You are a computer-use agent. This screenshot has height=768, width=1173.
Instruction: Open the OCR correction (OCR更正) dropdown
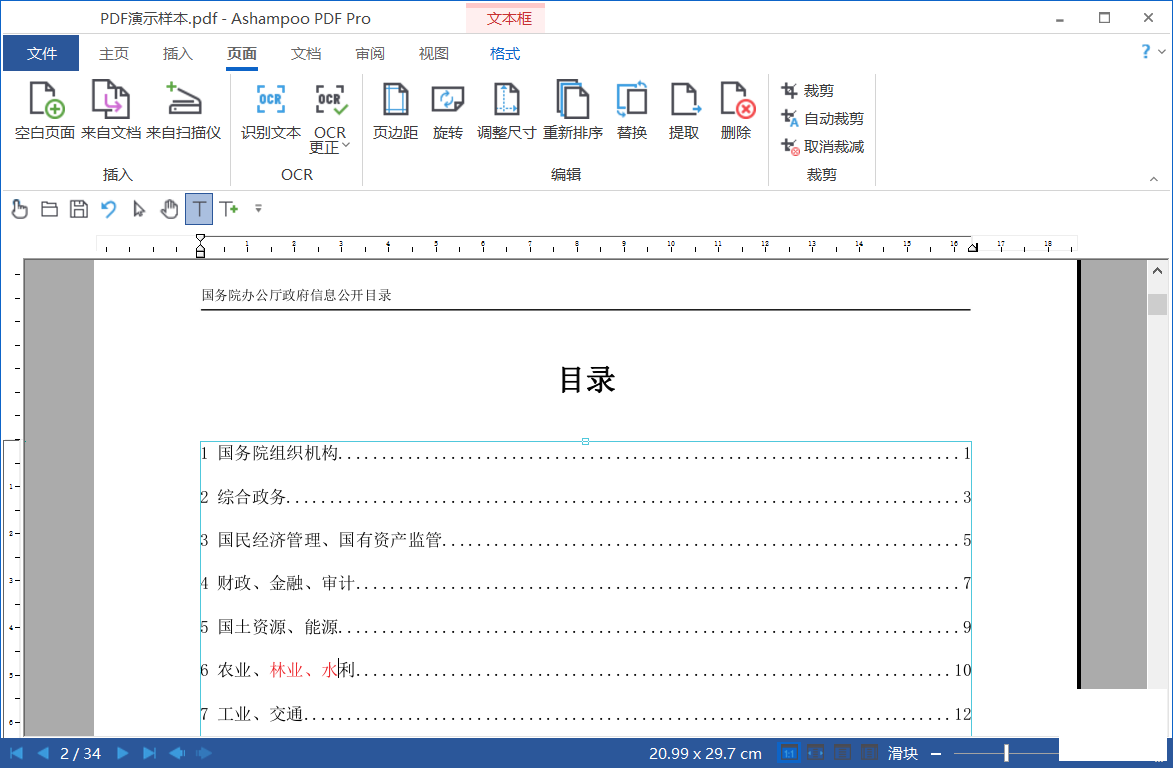[x=330, y=118]
